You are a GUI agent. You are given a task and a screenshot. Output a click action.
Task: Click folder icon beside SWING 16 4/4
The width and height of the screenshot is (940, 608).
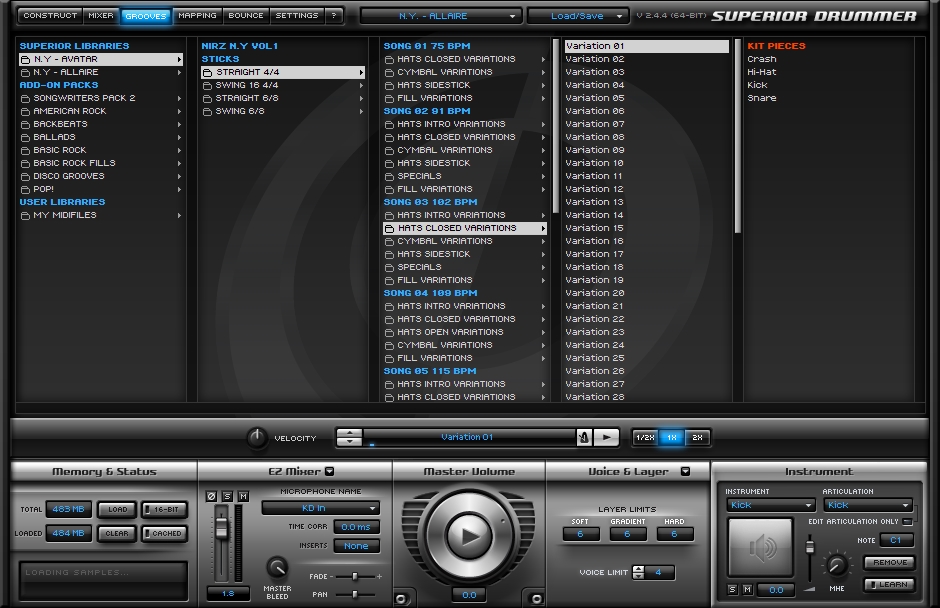(x=207, y=86)
